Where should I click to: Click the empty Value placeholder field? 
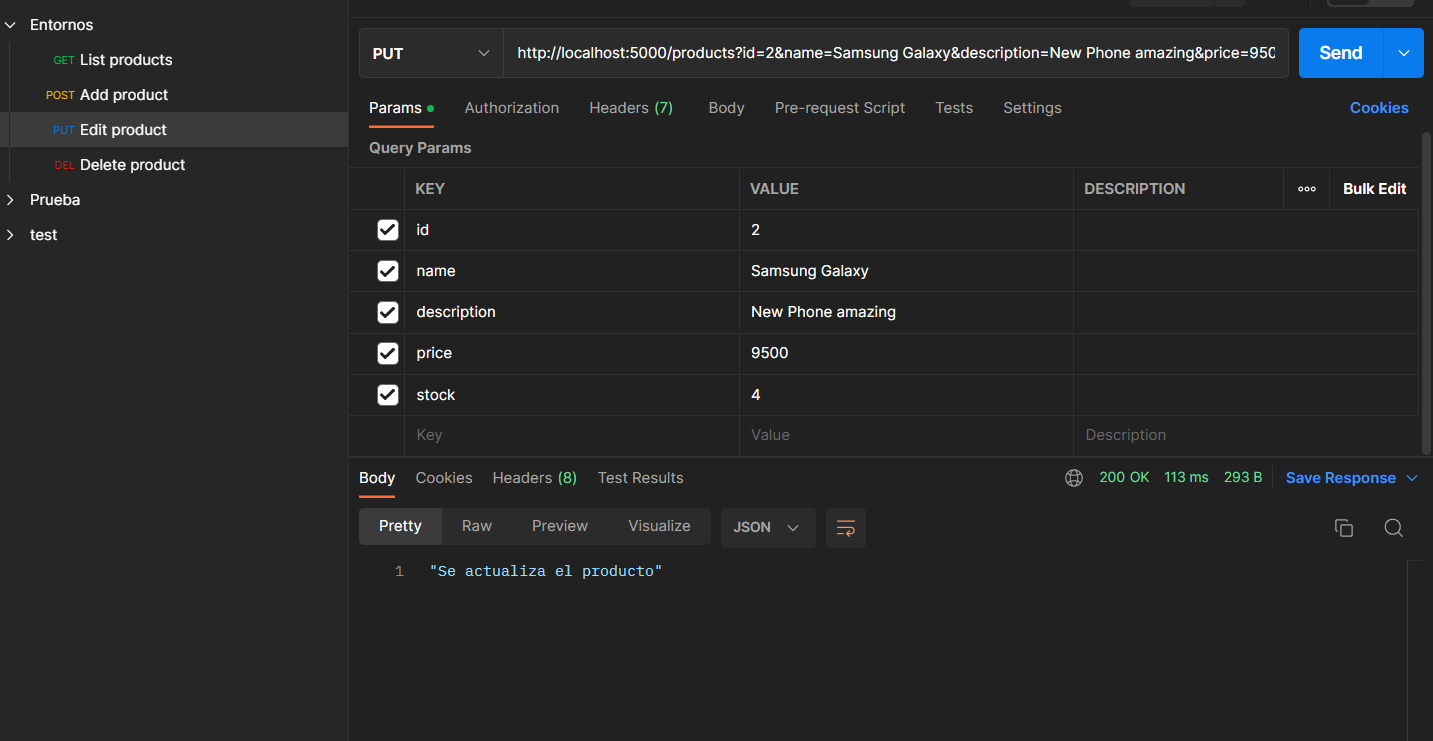click(x=906, y=436)
